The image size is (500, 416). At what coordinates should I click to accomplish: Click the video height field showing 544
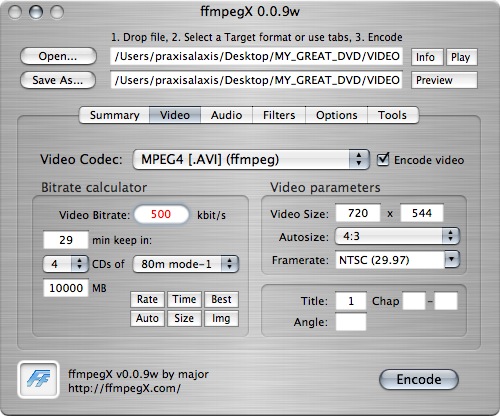click(422, 213)
